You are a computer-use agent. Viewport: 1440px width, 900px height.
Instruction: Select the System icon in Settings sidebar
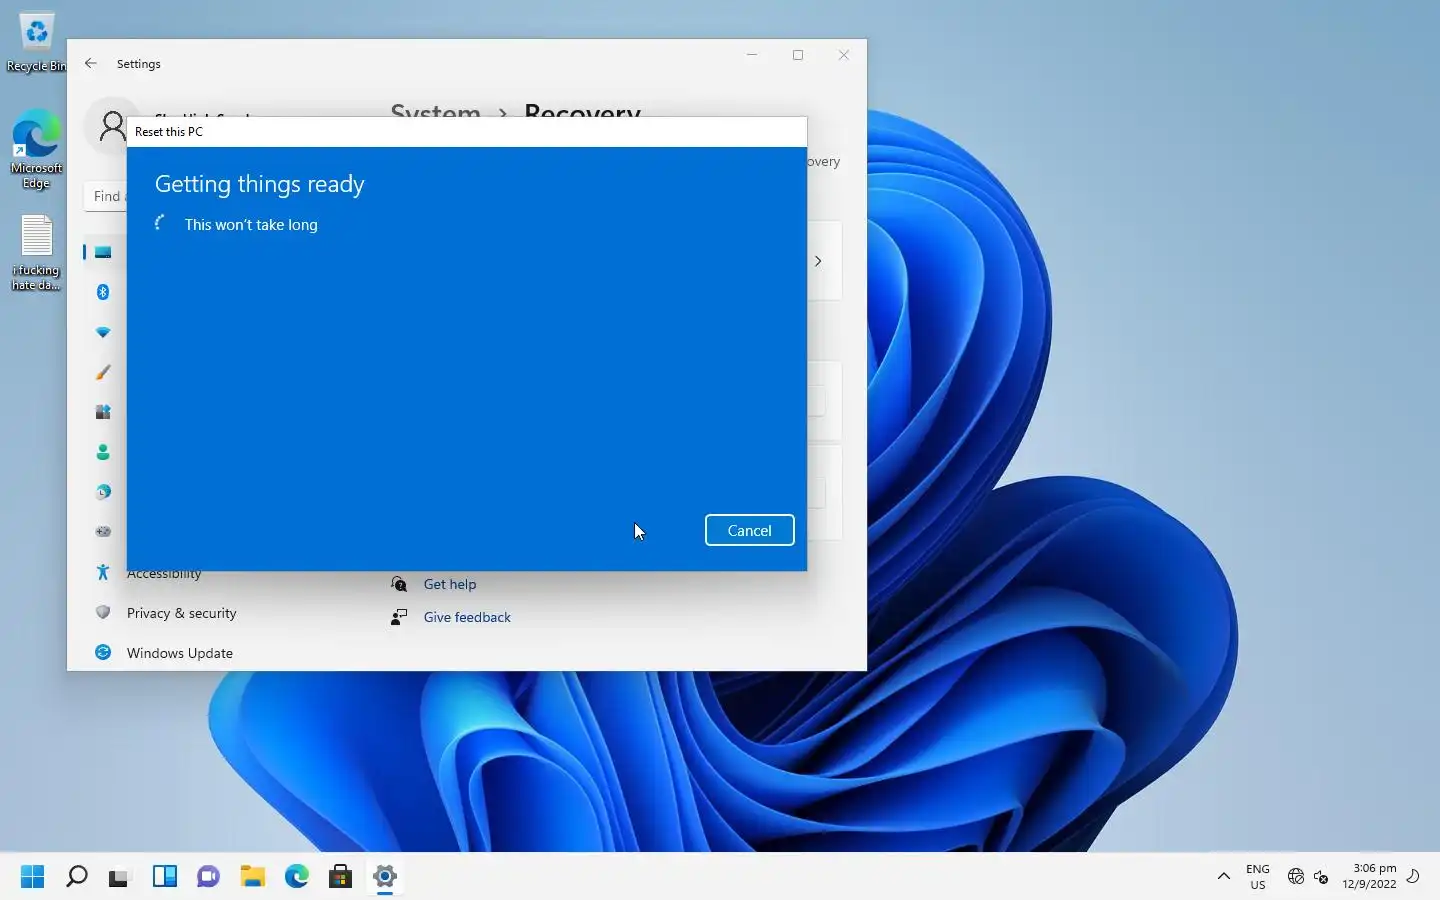tap(103, 252)
